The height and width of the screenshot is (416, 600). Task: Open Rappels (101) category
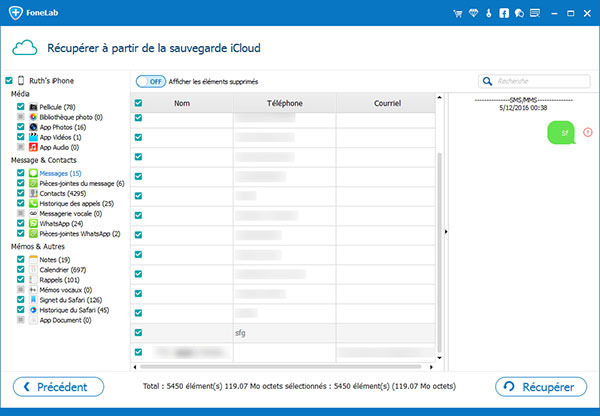(59, 280)
